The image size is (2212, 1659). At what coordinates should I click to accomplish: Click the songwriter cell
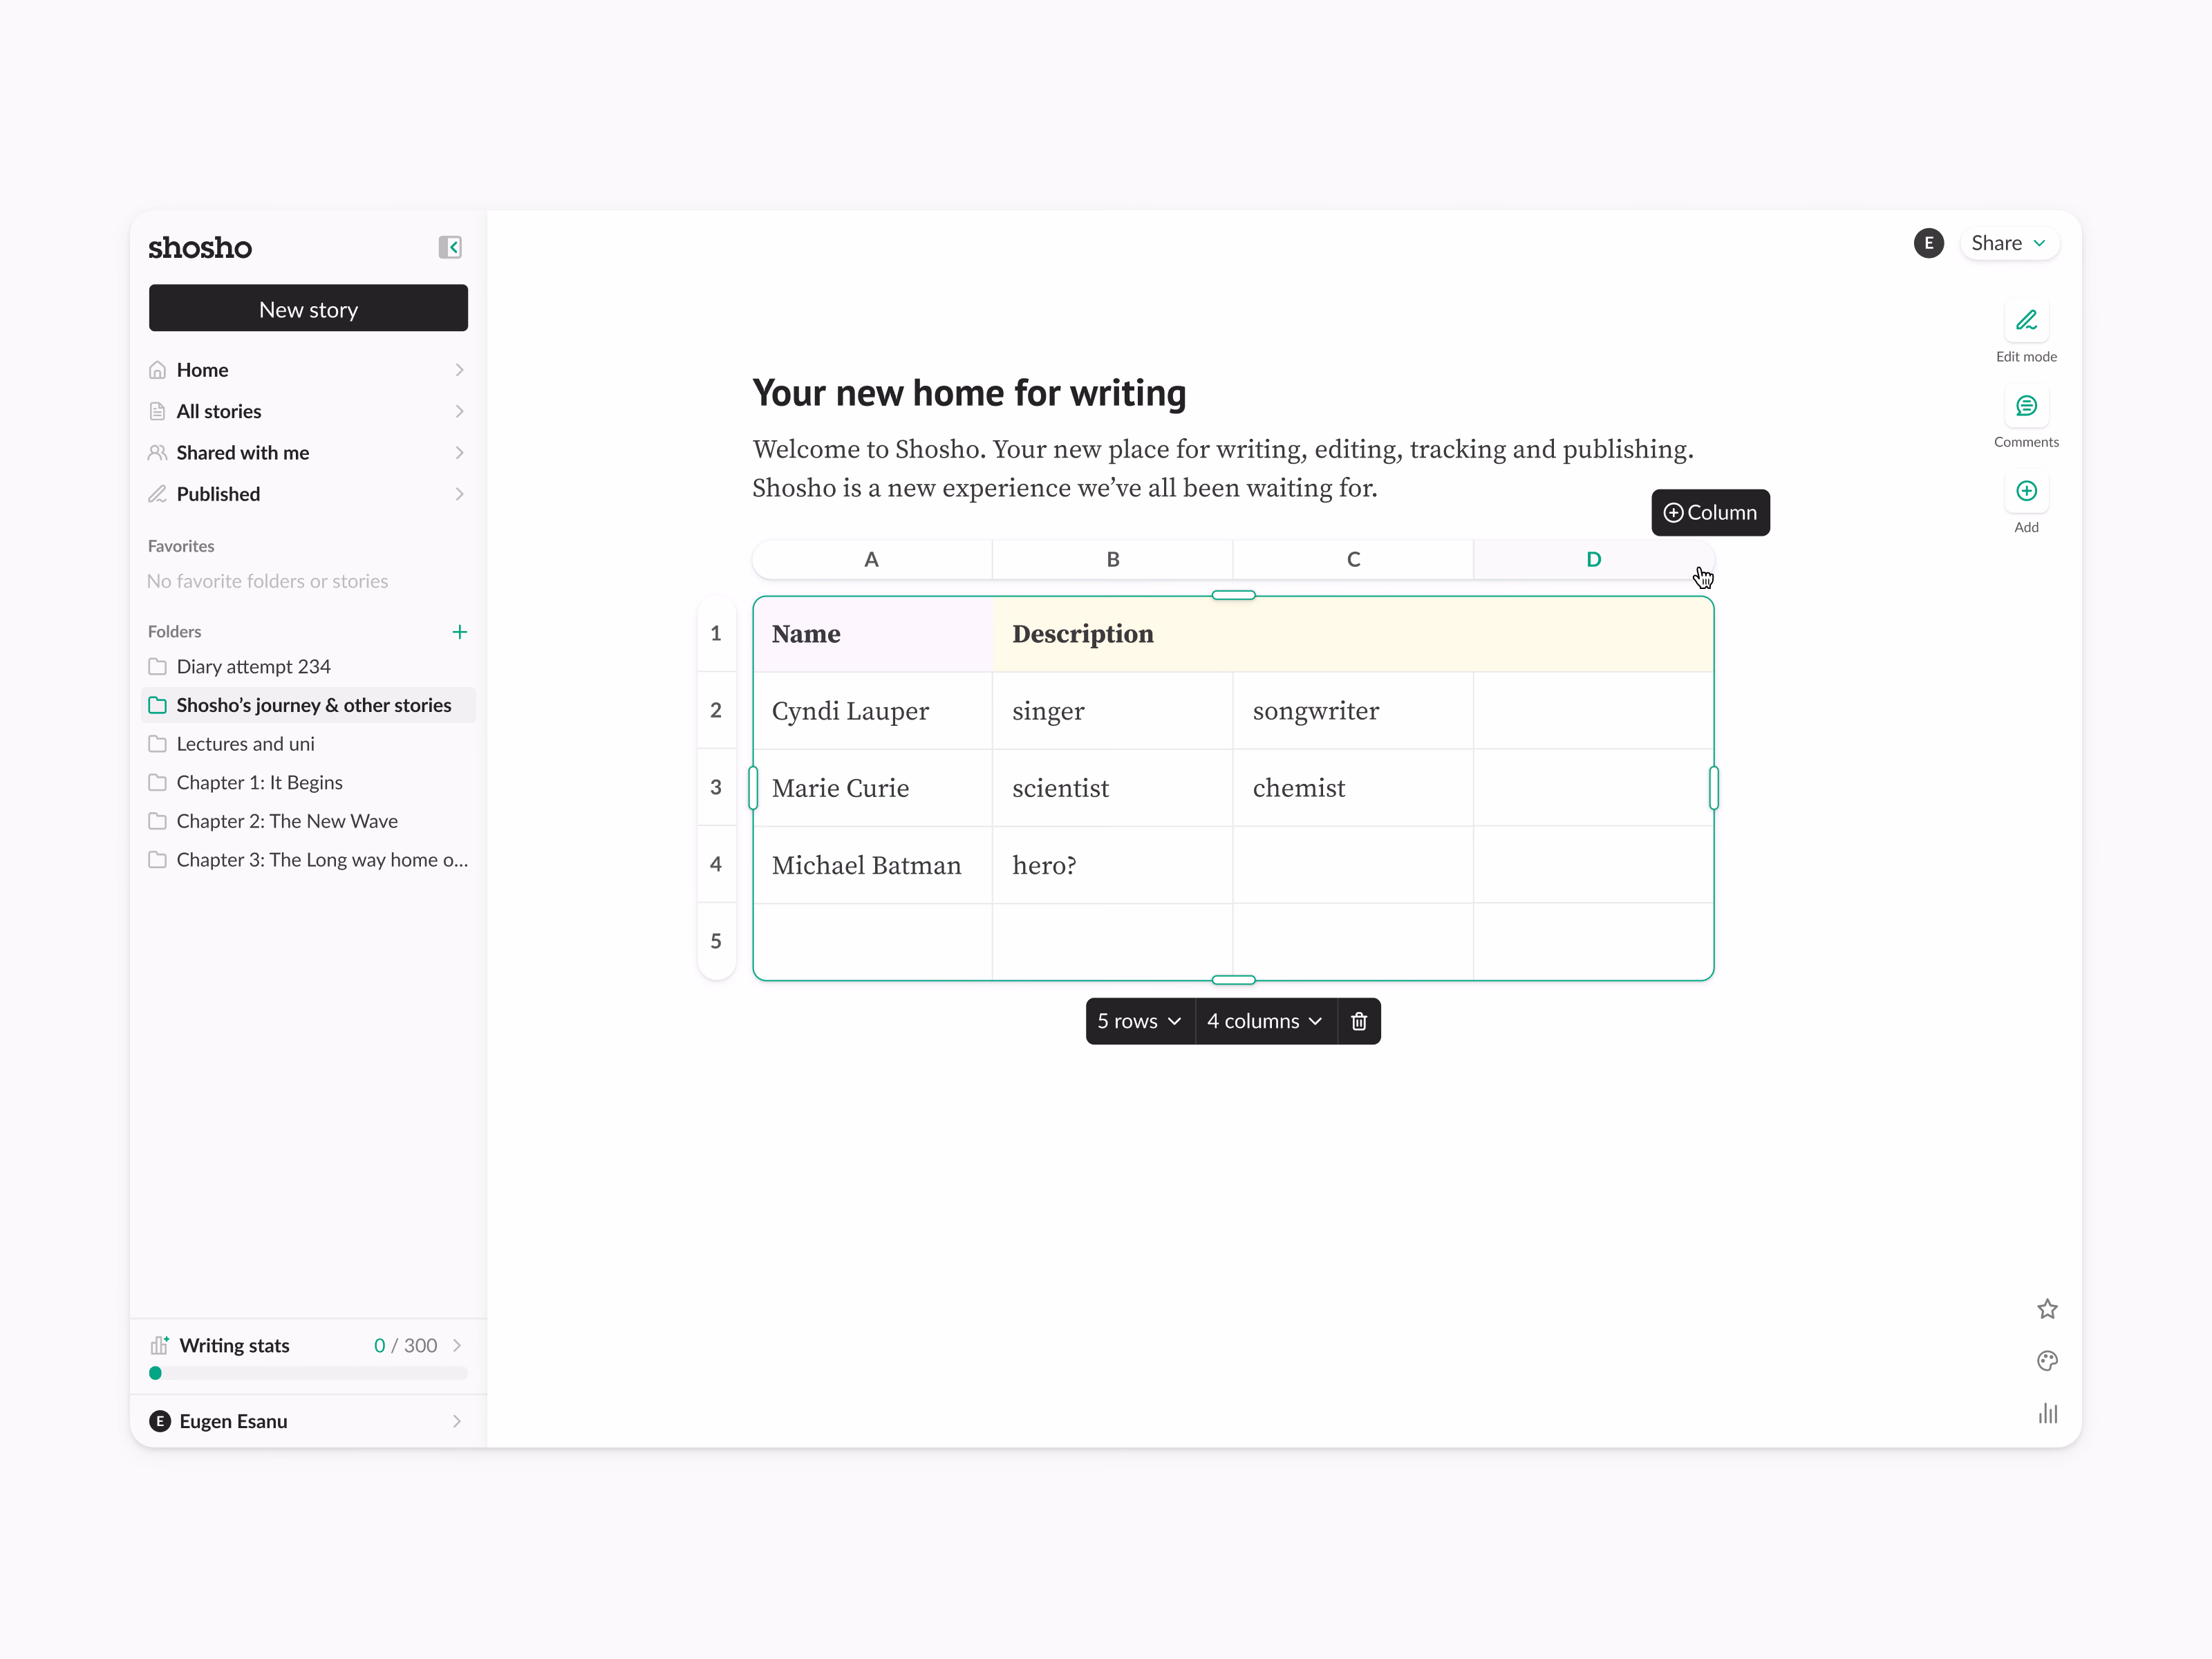click(x=1353, y=711)
